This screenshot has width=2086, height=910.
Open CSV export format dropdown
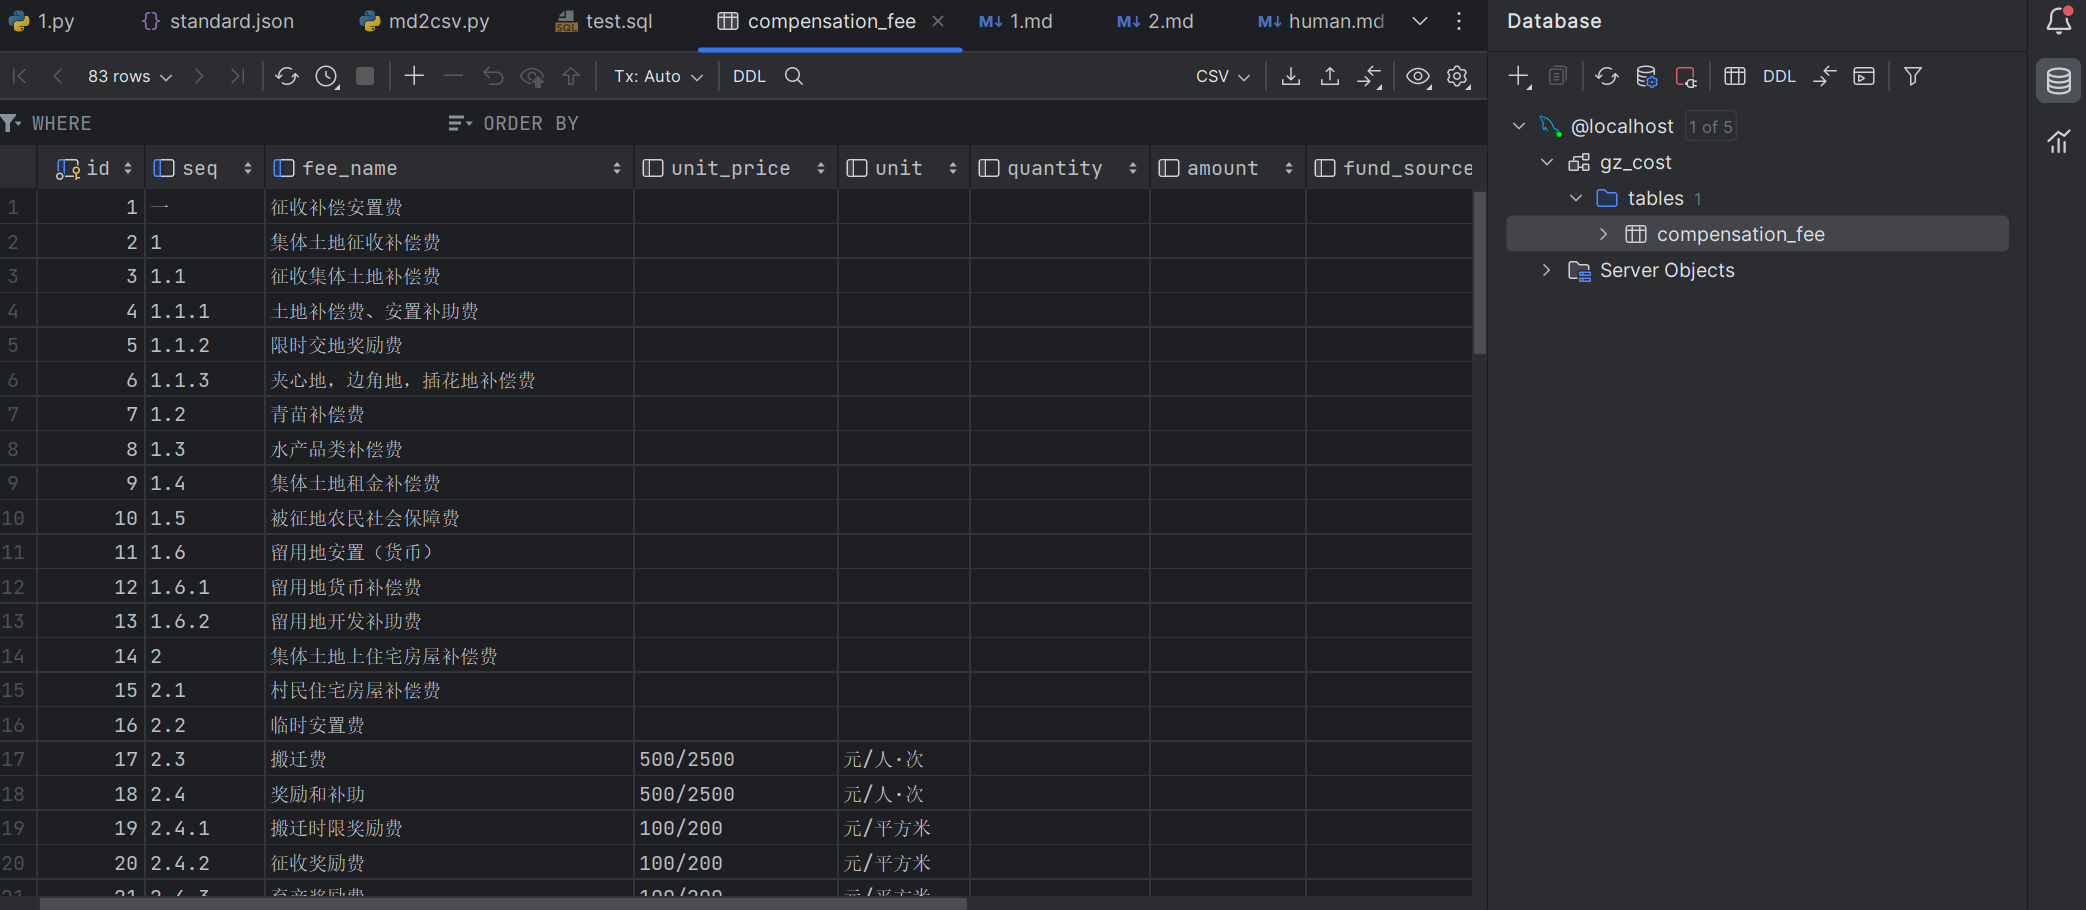coord(1223,76)
